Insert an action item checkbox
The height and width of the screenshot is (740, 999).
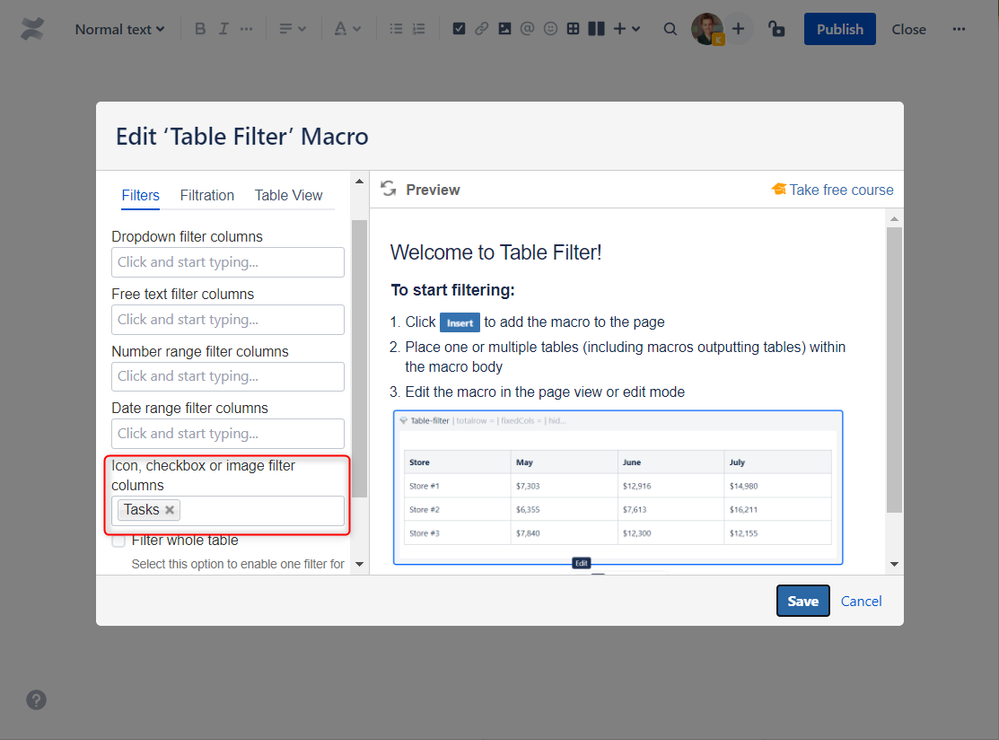(x=459, y=29)
